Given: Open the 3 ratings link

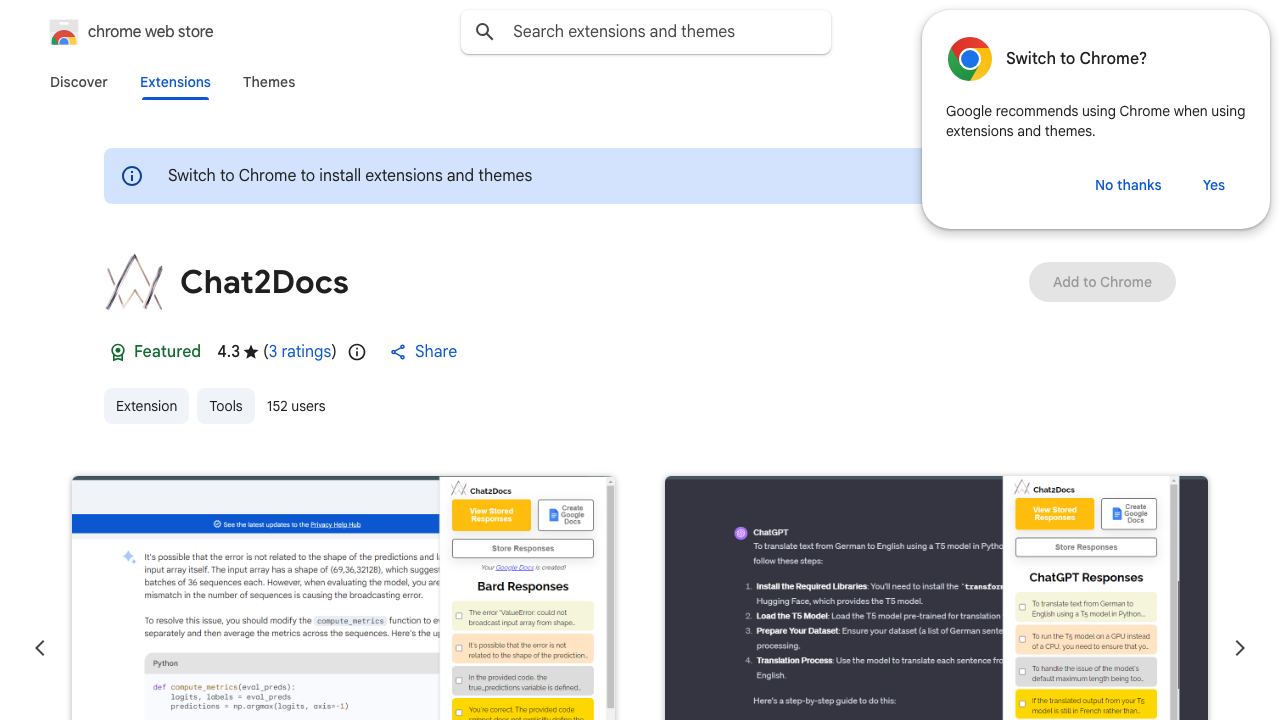Looking at the screenshot, I should [300, 351].
